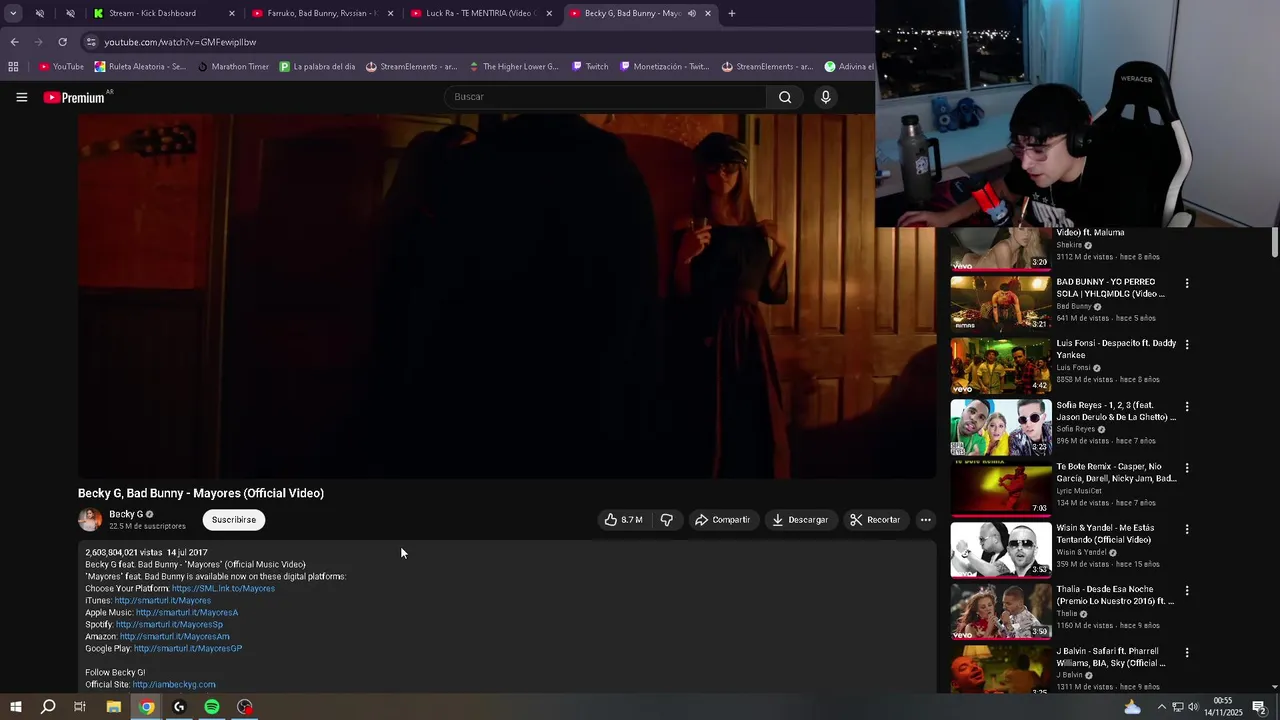Subscribe with the Suscribirse button
The image size is (1280, 720).
(x=234, y=520)
